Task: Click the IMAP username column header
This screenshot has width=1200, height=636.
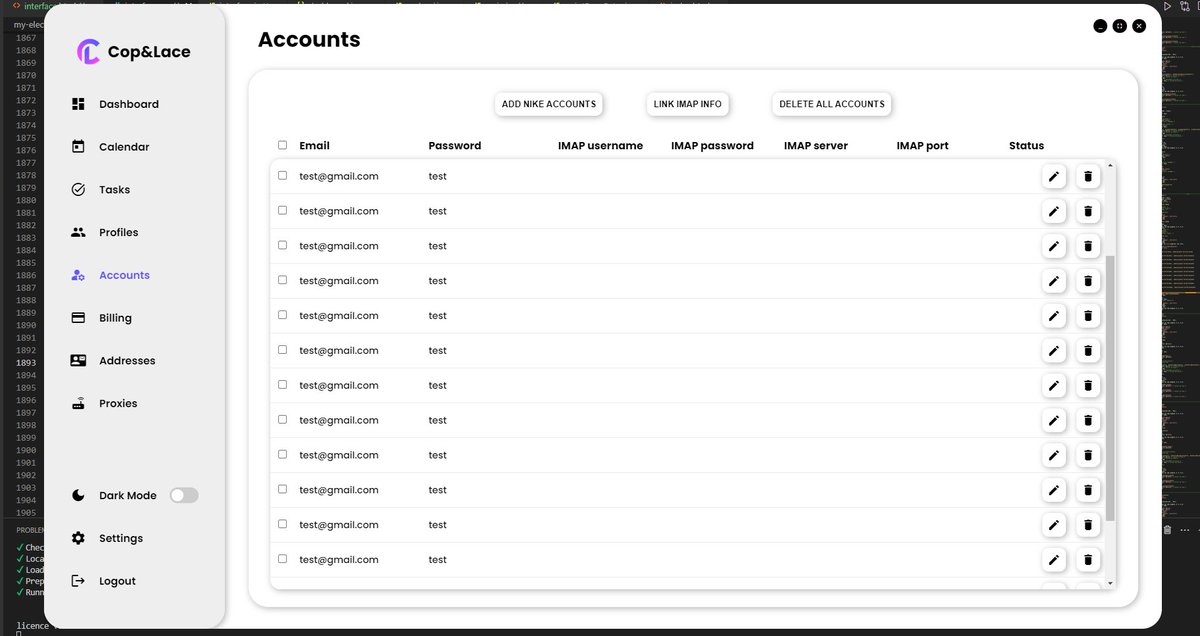Action: tap(600, 146)
